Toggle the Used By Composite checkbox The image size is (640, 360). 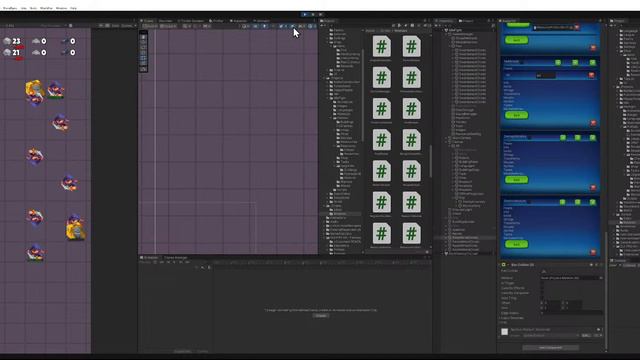[x=542, y=293]
